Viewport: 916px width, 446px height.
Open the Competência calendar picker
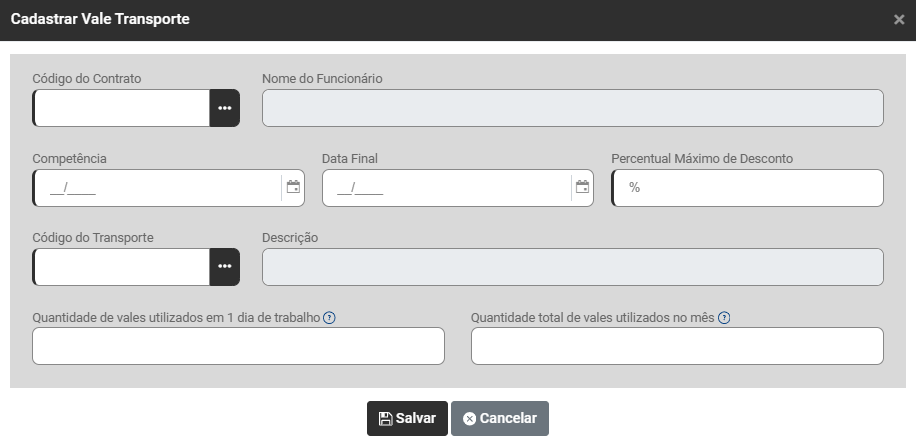pos(293,187)
